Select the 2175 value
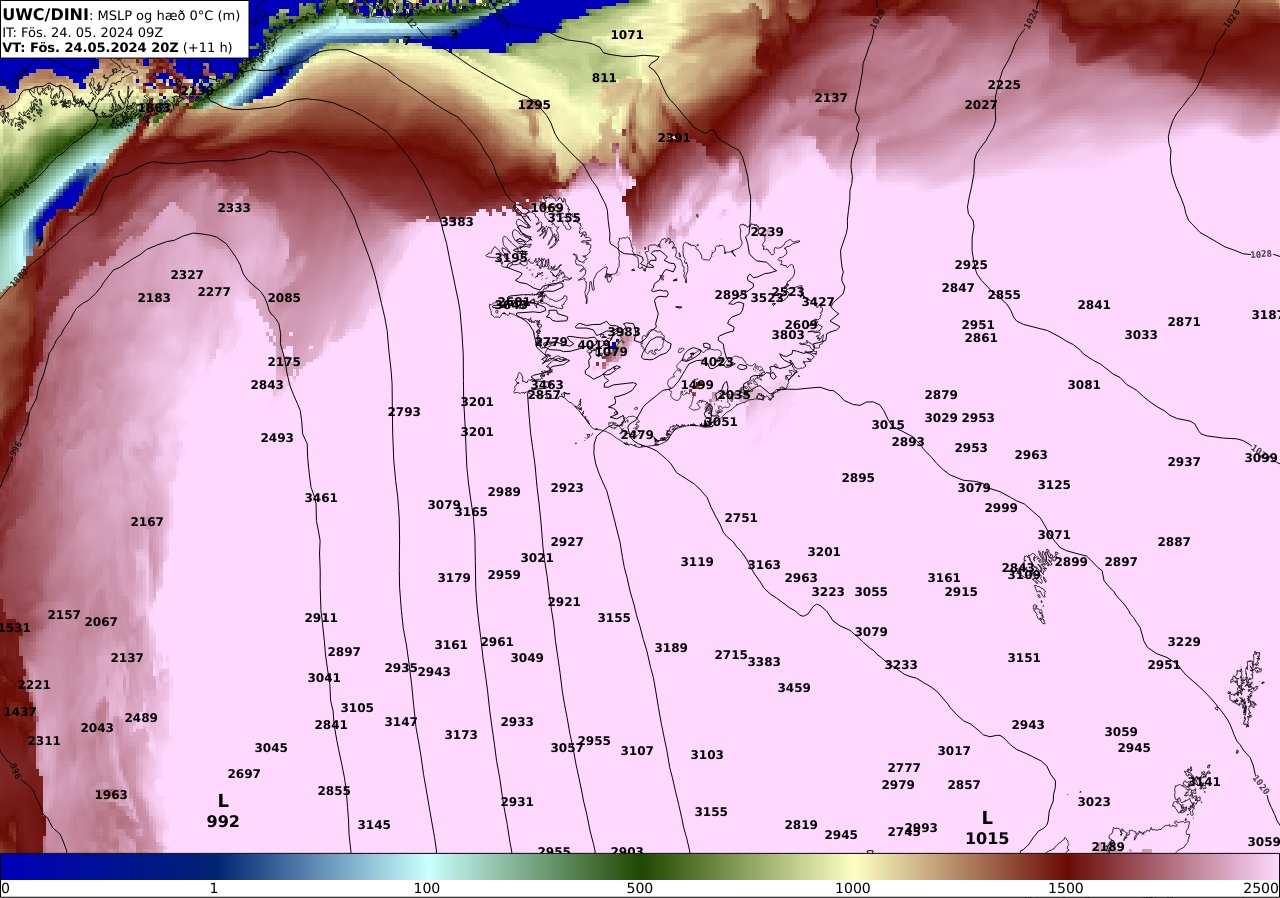This screenshot has height=898, width=1280. [284, 362]
